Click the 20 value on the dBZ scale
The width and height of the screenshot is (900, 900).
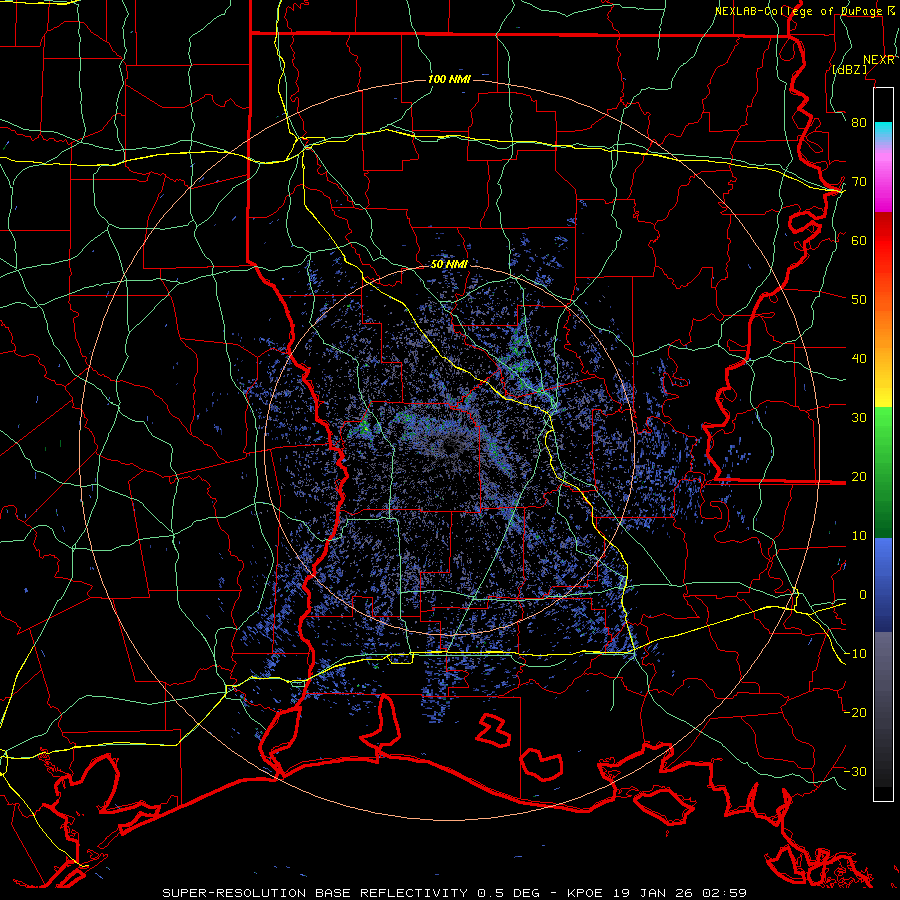click(859, 477)
